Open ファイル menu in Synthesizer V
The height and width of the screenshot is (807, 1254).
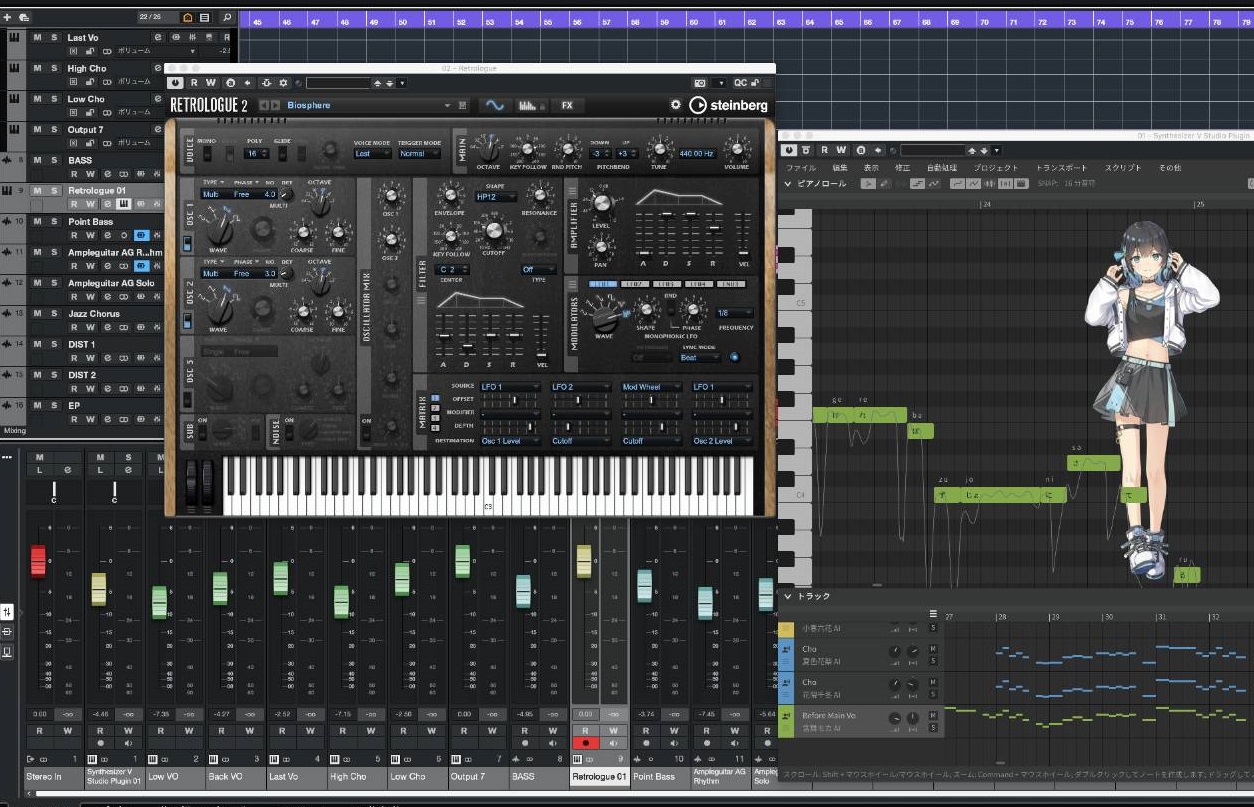pyautogui.click(x=801, y=168)
